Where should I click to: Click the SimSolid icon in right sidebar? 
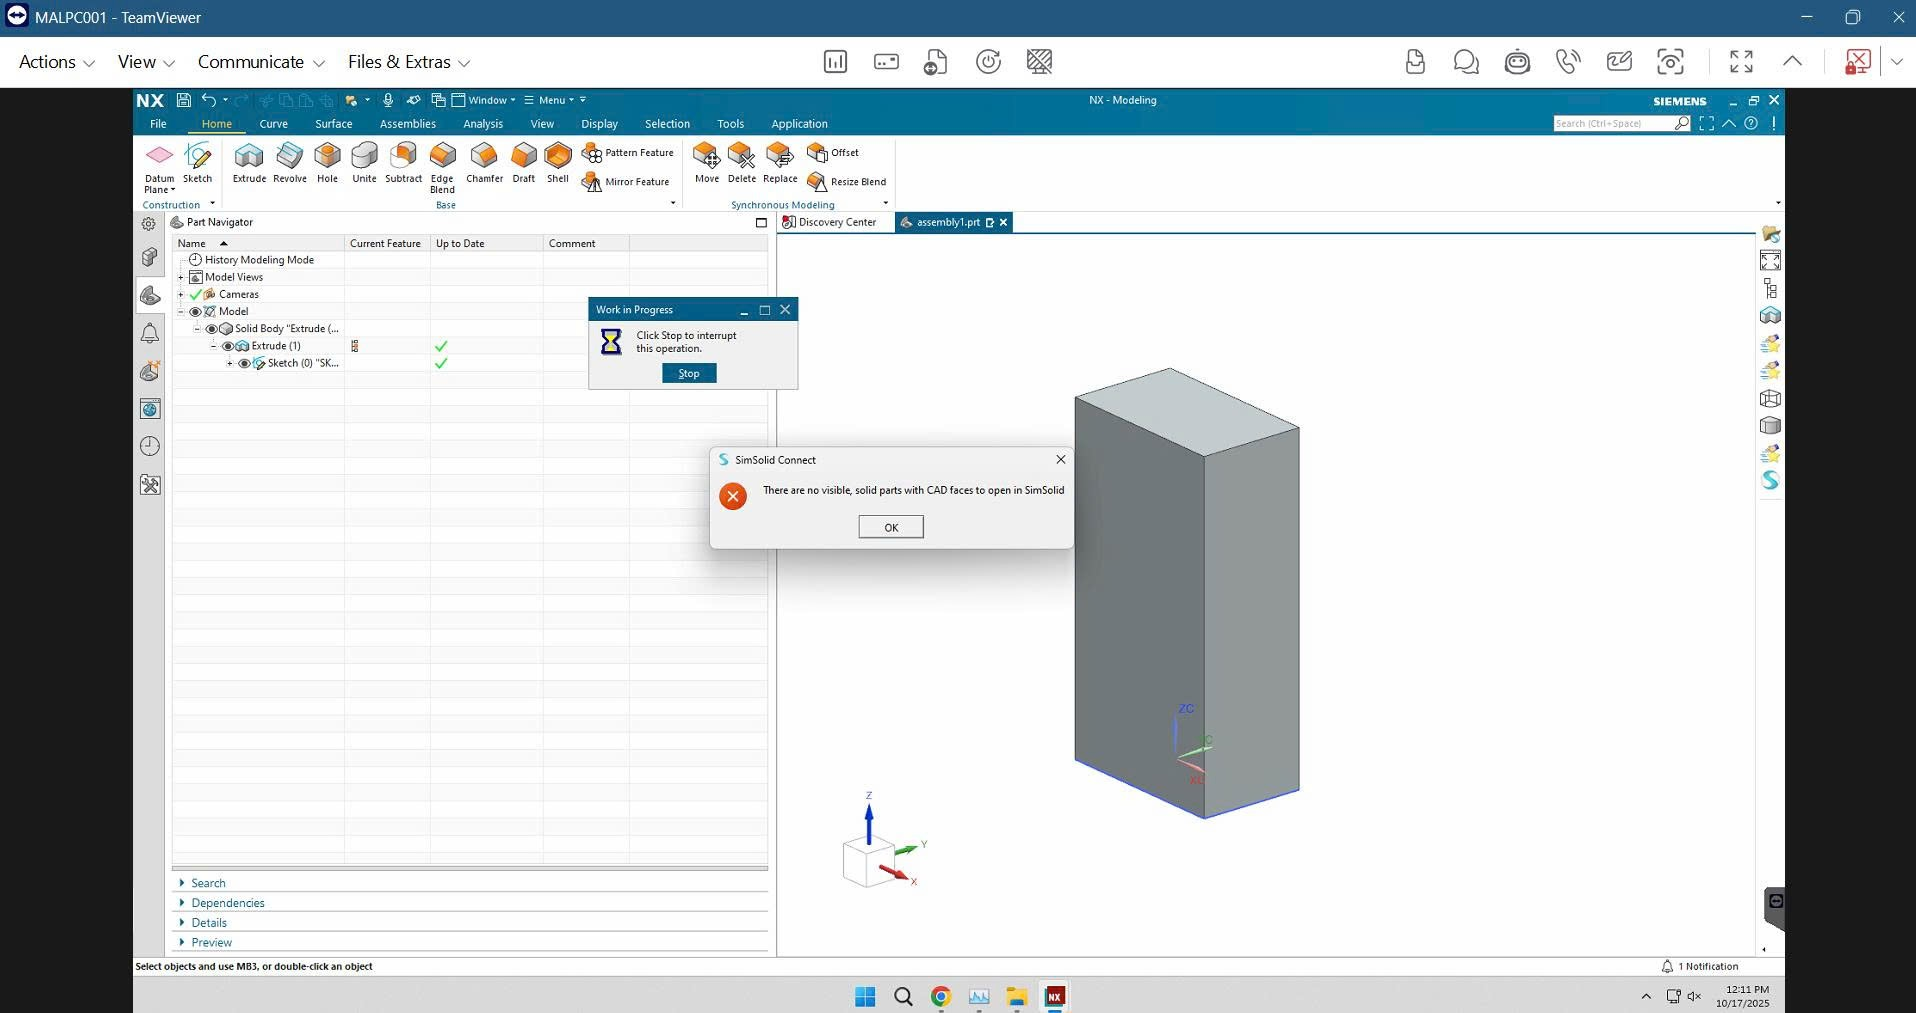(1770, 480)
